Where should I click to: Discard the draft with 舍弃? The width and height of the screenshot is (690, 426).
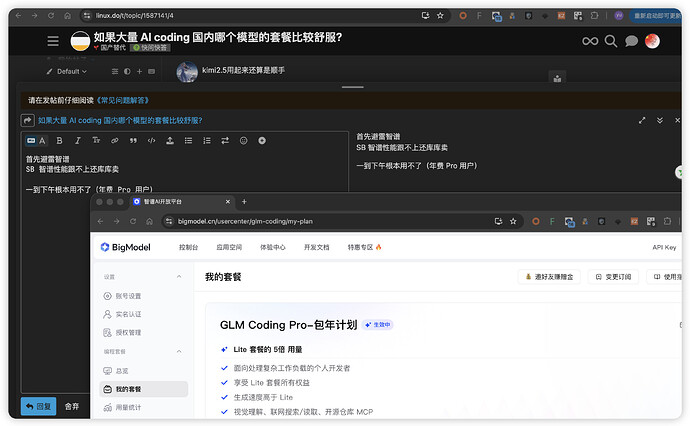click(72, 406)
